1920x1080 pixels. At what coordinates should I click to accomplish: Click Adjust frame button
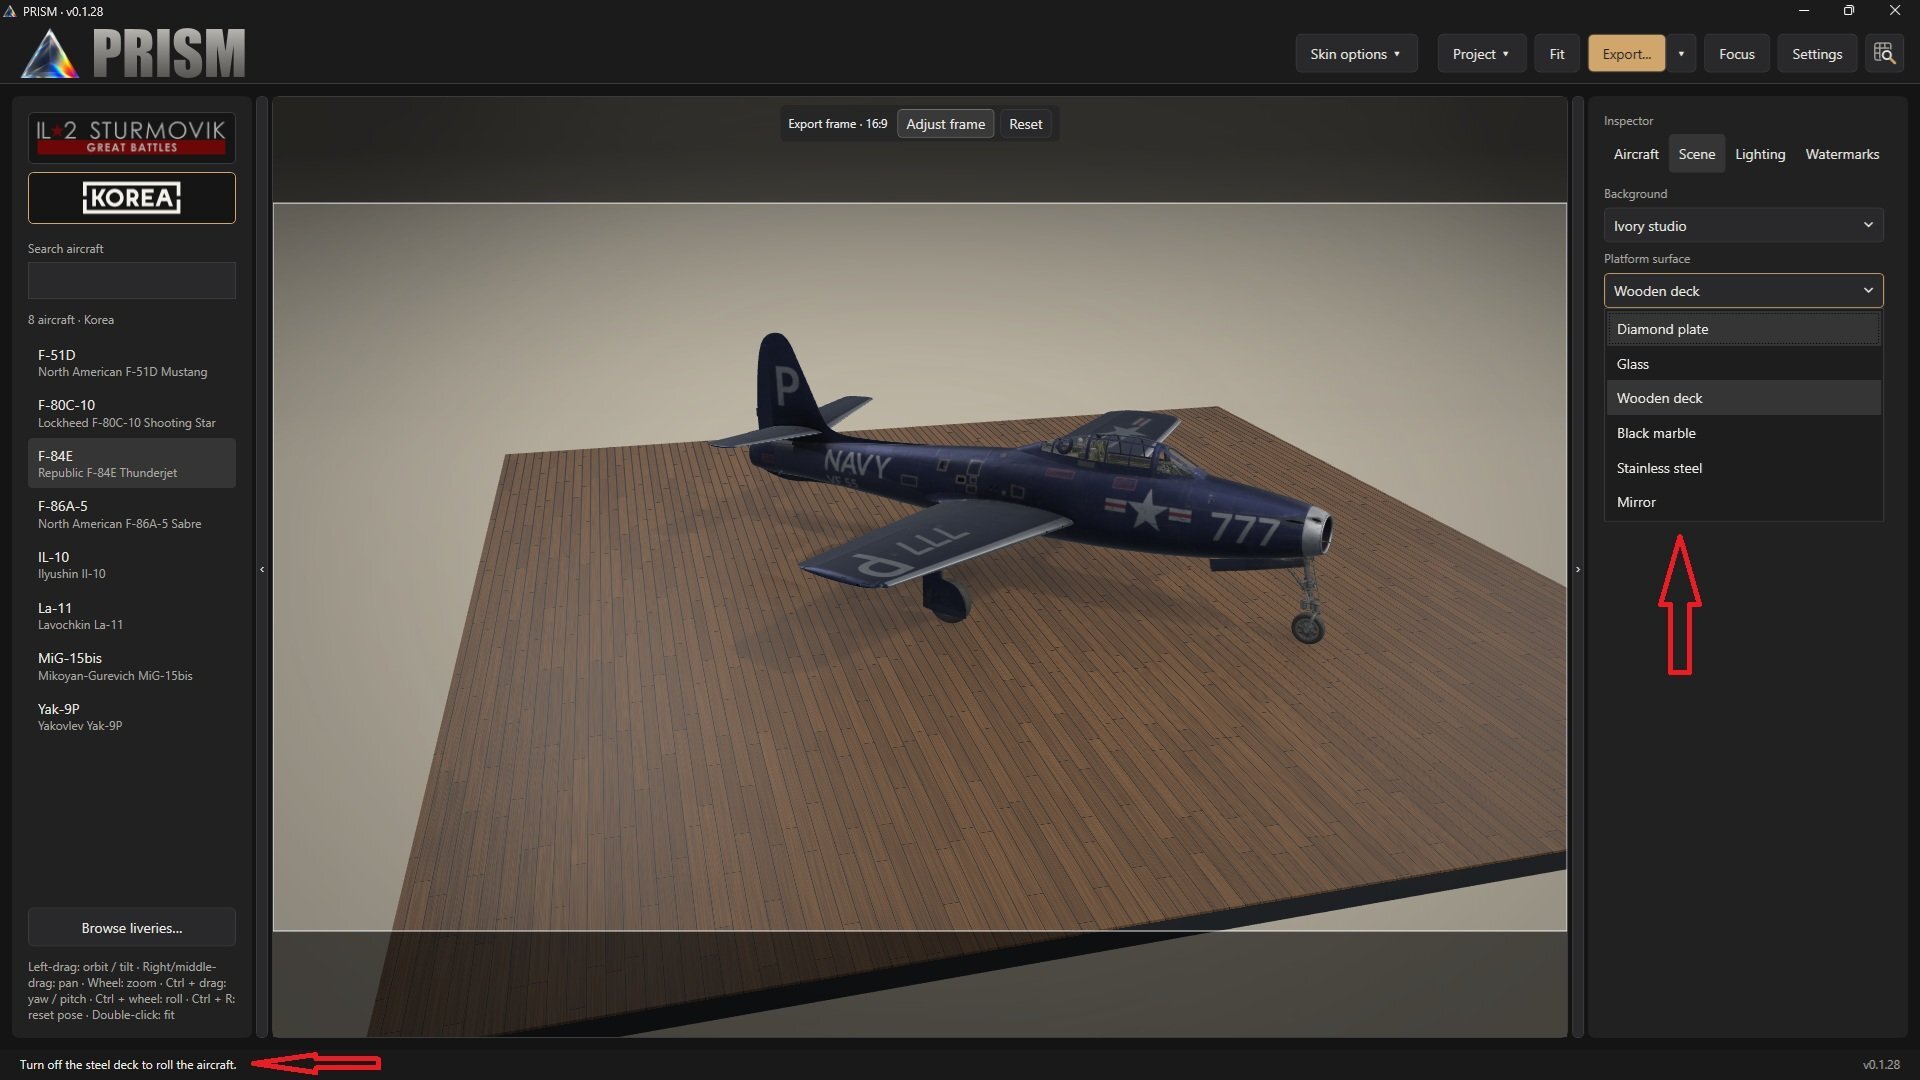946,124
